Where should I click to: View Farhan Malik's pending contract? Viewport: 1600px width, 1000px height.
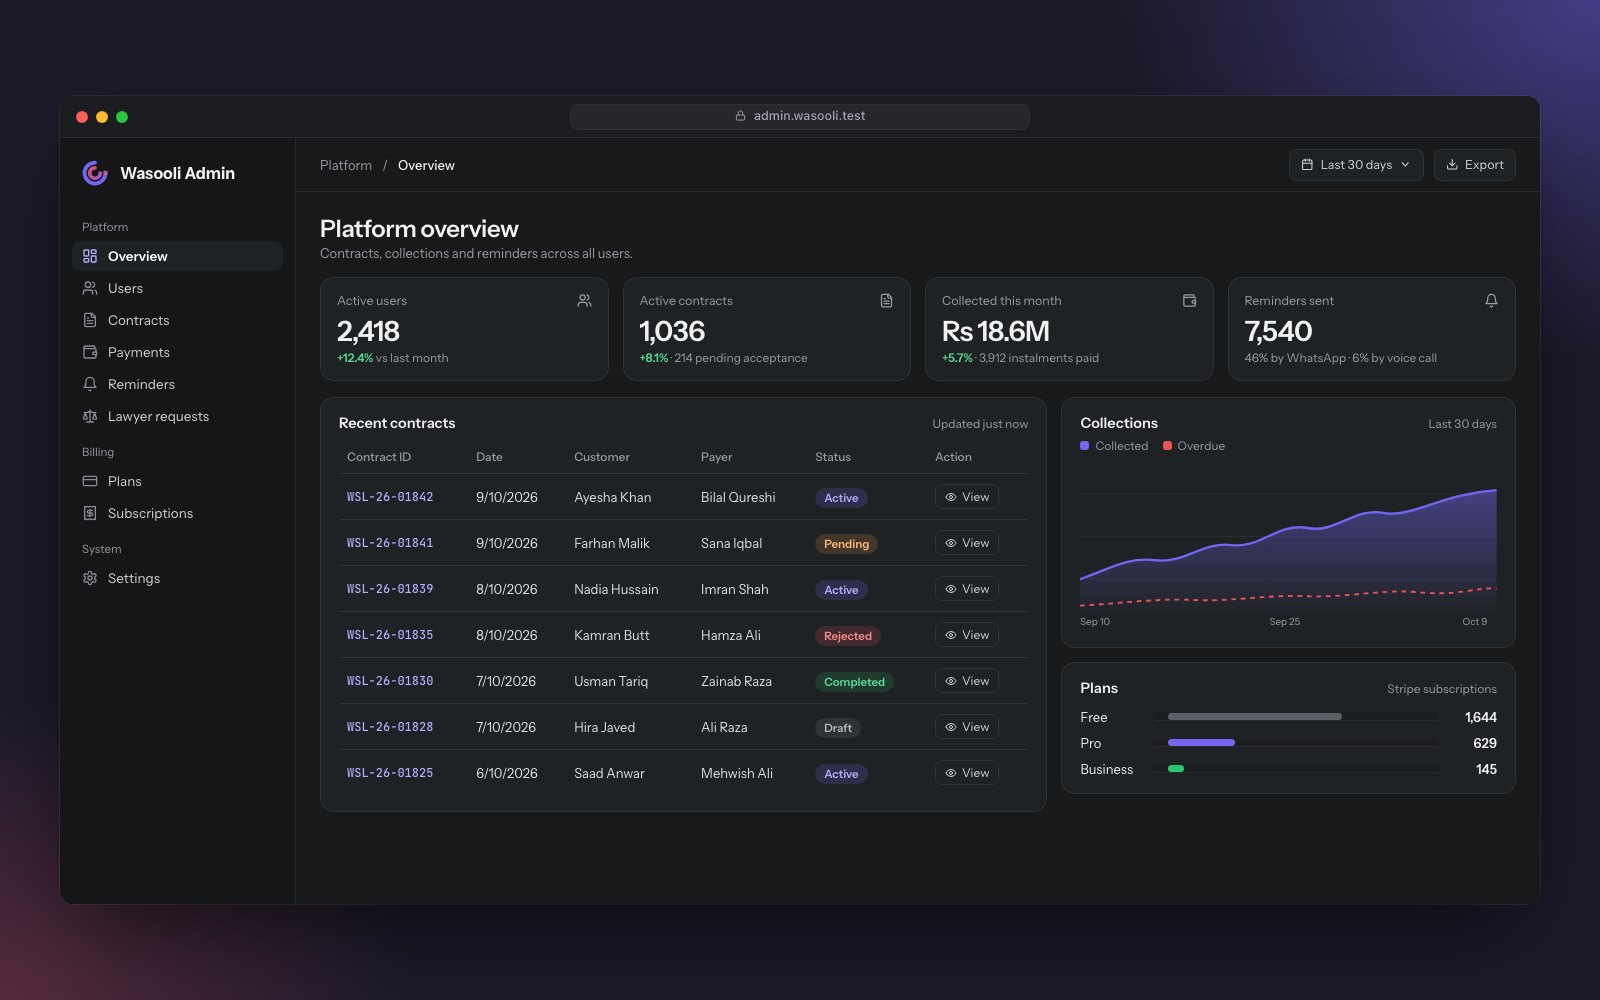click(967, 543)
